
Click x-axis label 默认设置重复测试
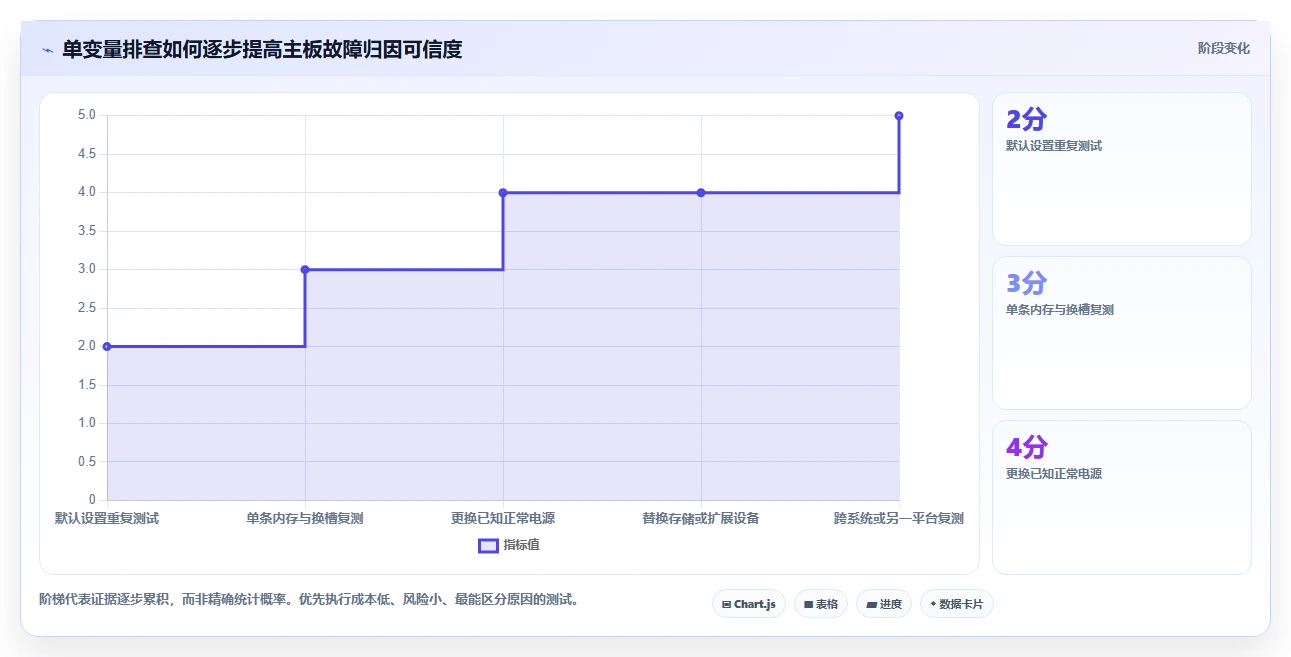click(107, 518)
